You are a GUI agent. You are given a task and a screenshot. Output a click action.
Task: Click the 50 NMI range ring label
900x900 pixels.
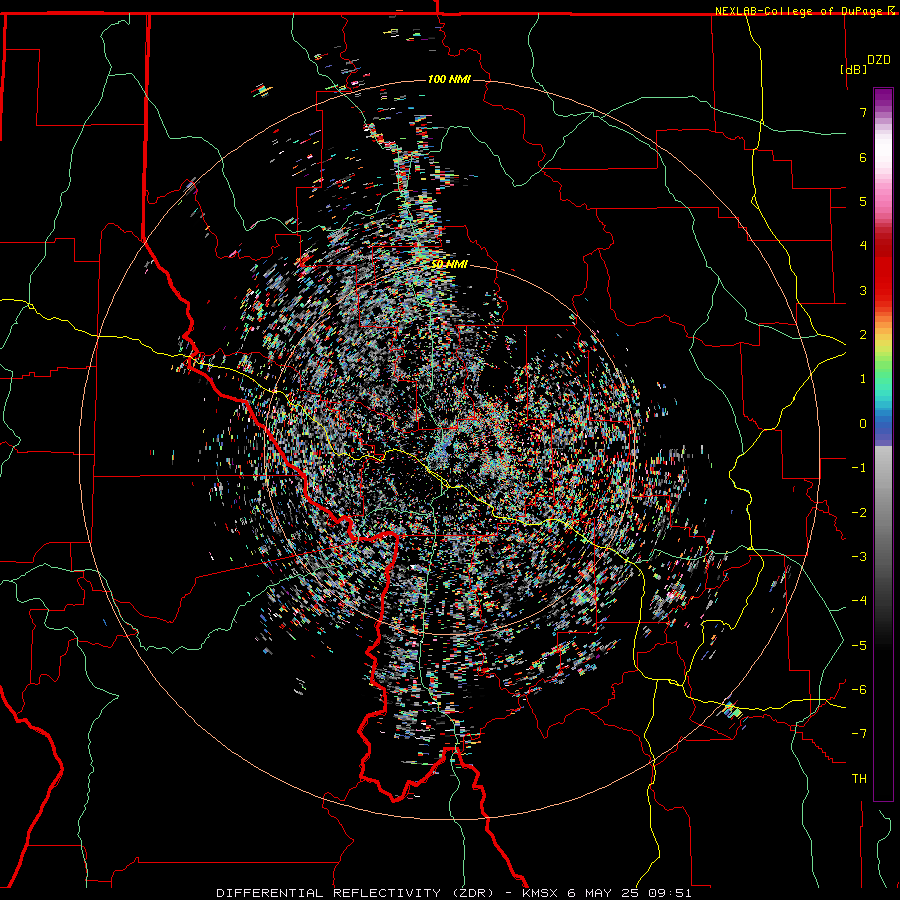click(x=449, y=264)
